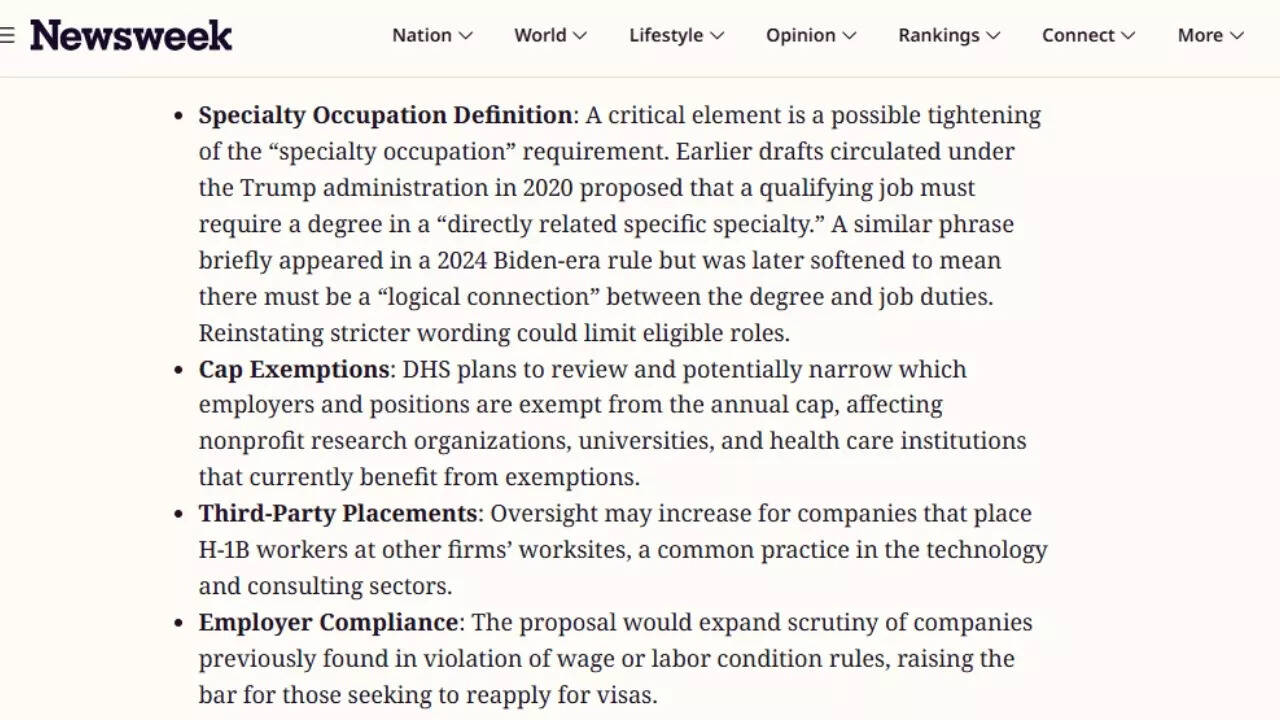Expand the Nation dropdown chevron
The width and height of the screenshot is (1280, 720).
click(466, 36)
